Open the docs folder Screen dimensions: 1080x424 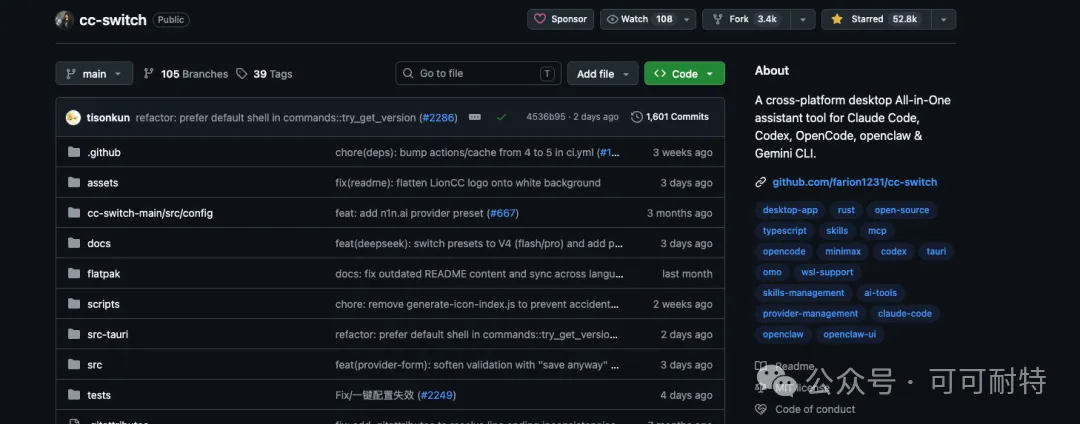point(99,244)
